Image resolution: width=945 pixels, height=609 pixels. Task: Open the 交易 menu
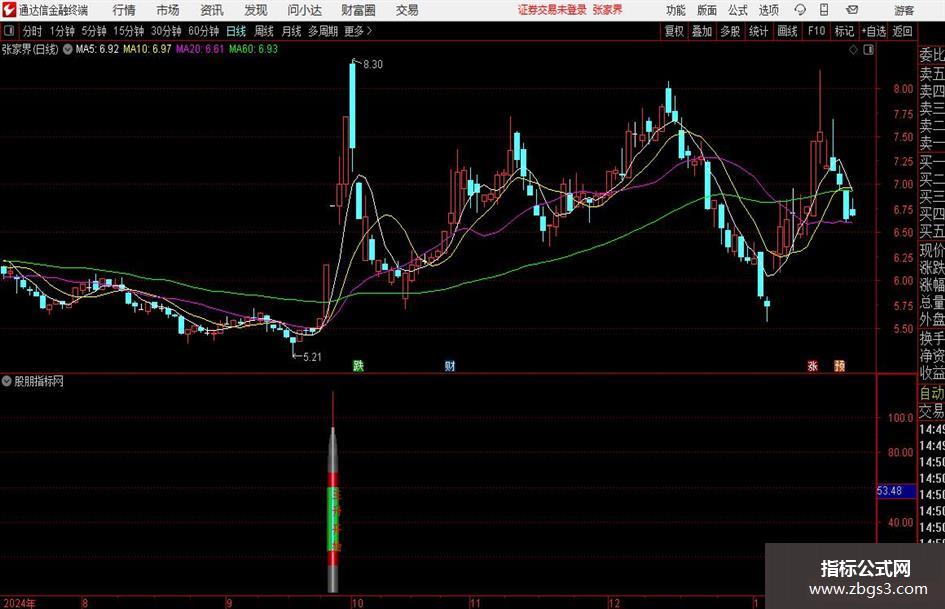click(x=407, y=10)
